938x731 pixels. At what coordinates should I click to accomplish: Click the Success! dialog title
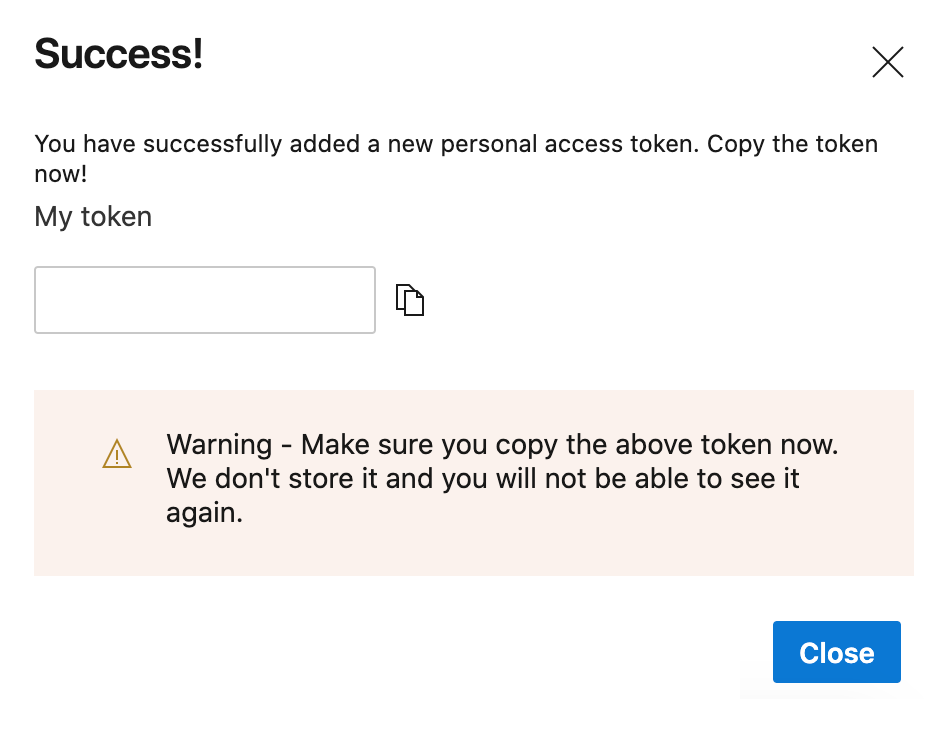pyautogui.click(x=118, y=55)
